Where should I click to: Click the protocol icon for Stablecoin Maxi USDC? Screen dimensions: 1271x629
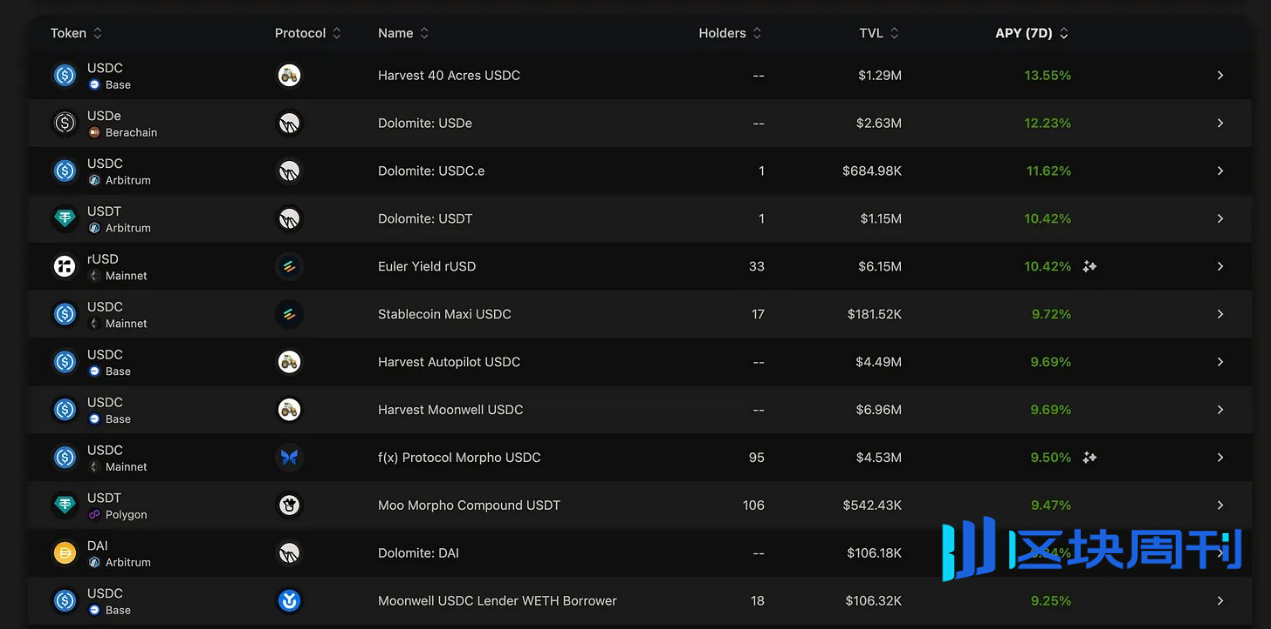tap(289, 314)
